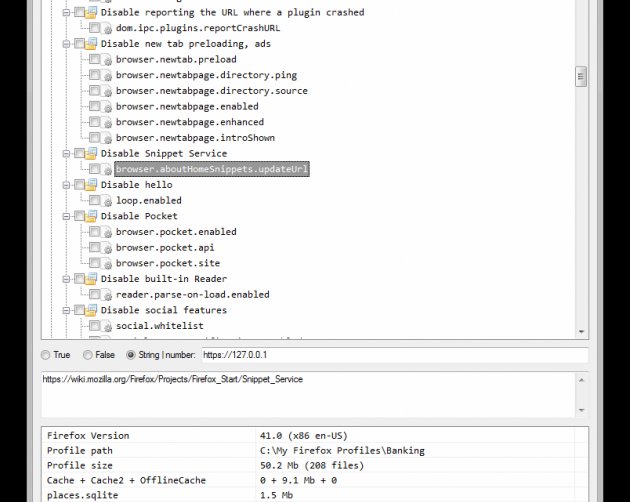Click the 41.0 (x86 en-US) version value
630x502 pixels.
click(304, 436)
